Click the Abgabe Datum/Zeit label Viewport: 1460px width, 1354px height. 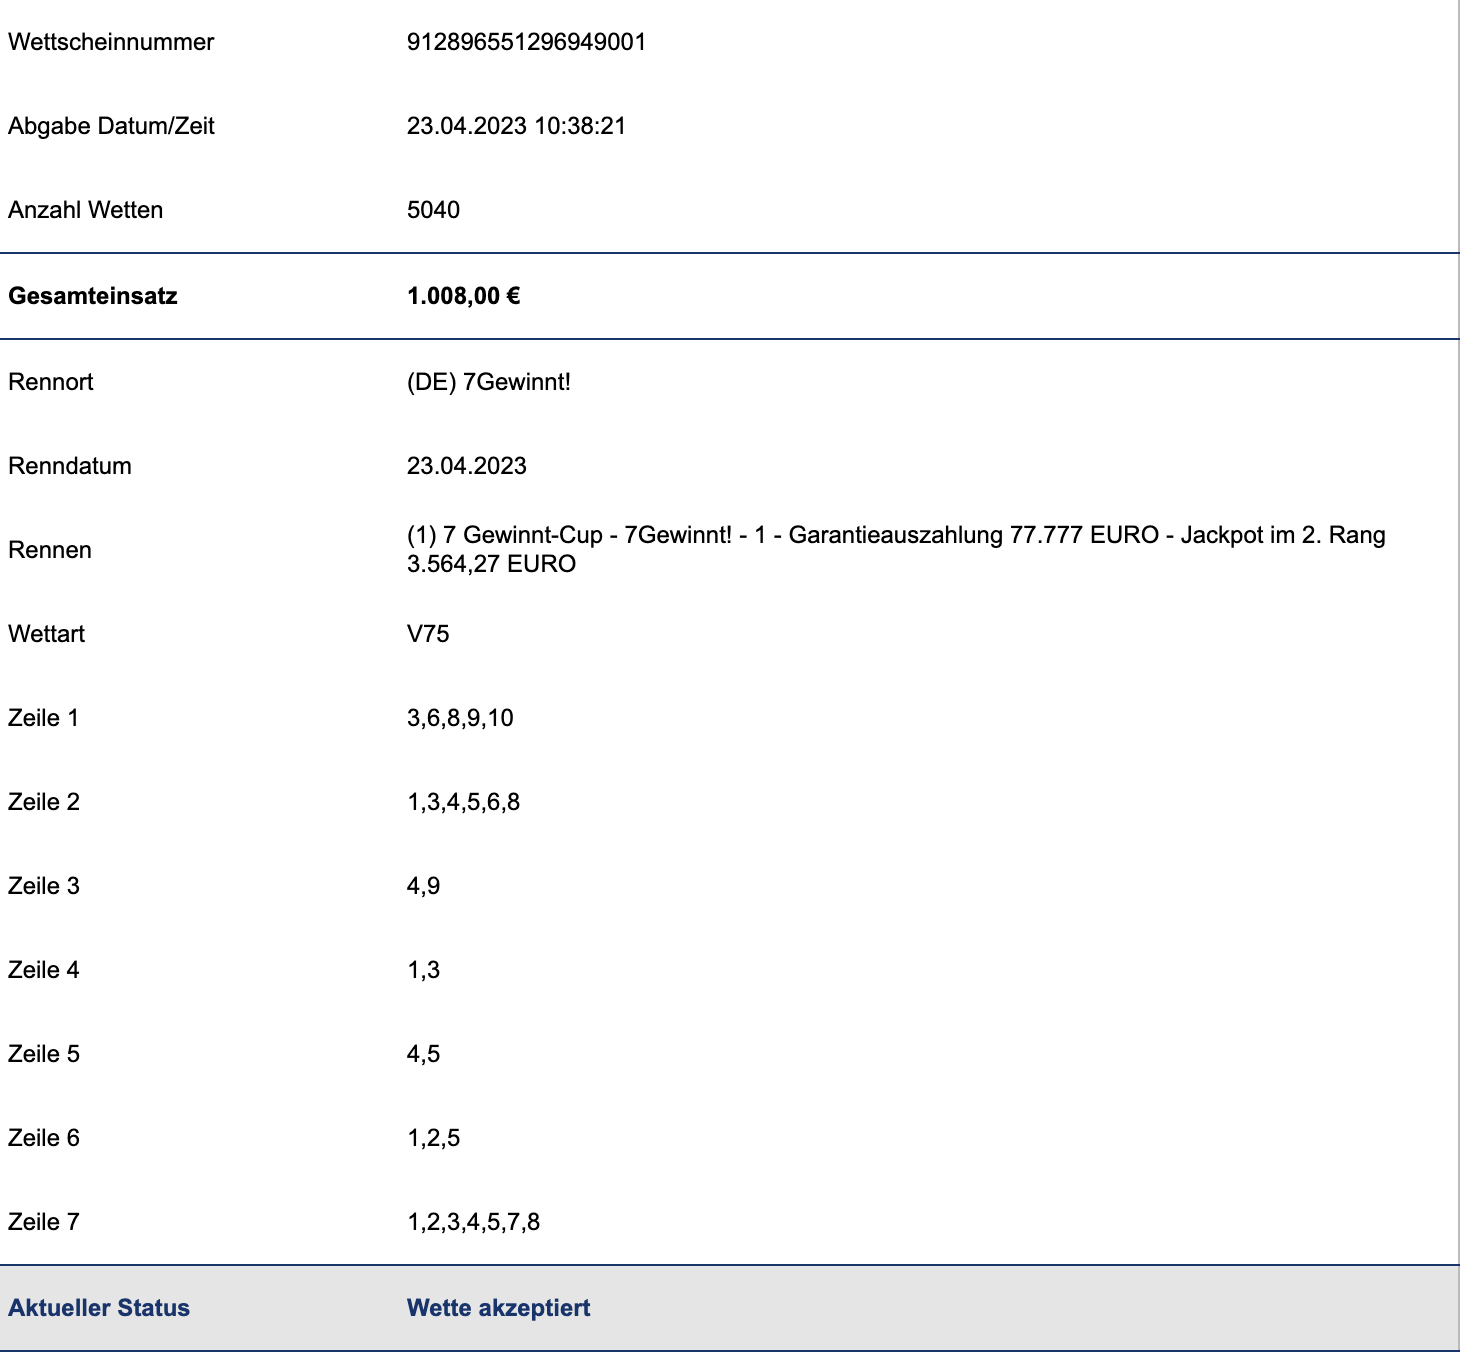coord(111,126)
